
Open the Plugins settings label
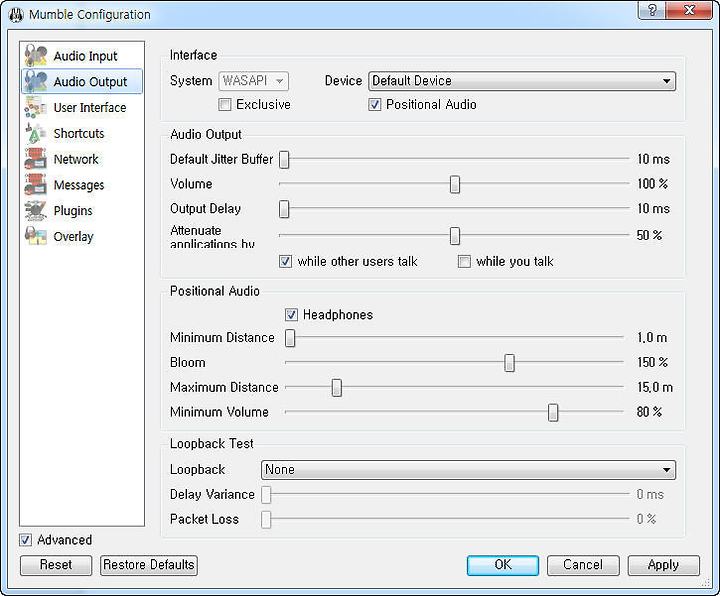[73, 211]
